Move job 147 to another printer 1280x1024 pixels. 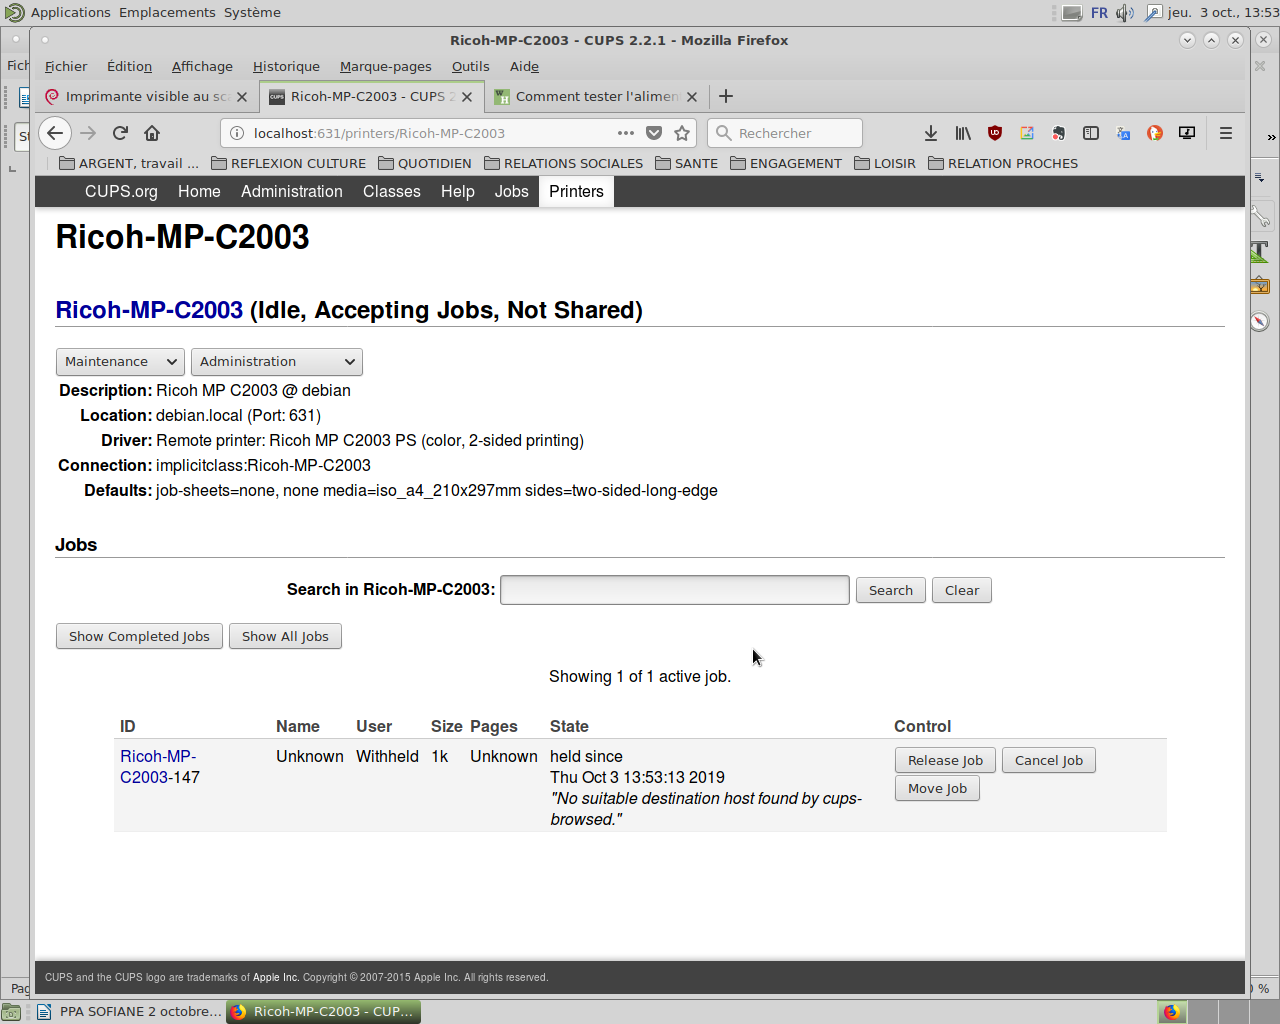tap(937, 788)
